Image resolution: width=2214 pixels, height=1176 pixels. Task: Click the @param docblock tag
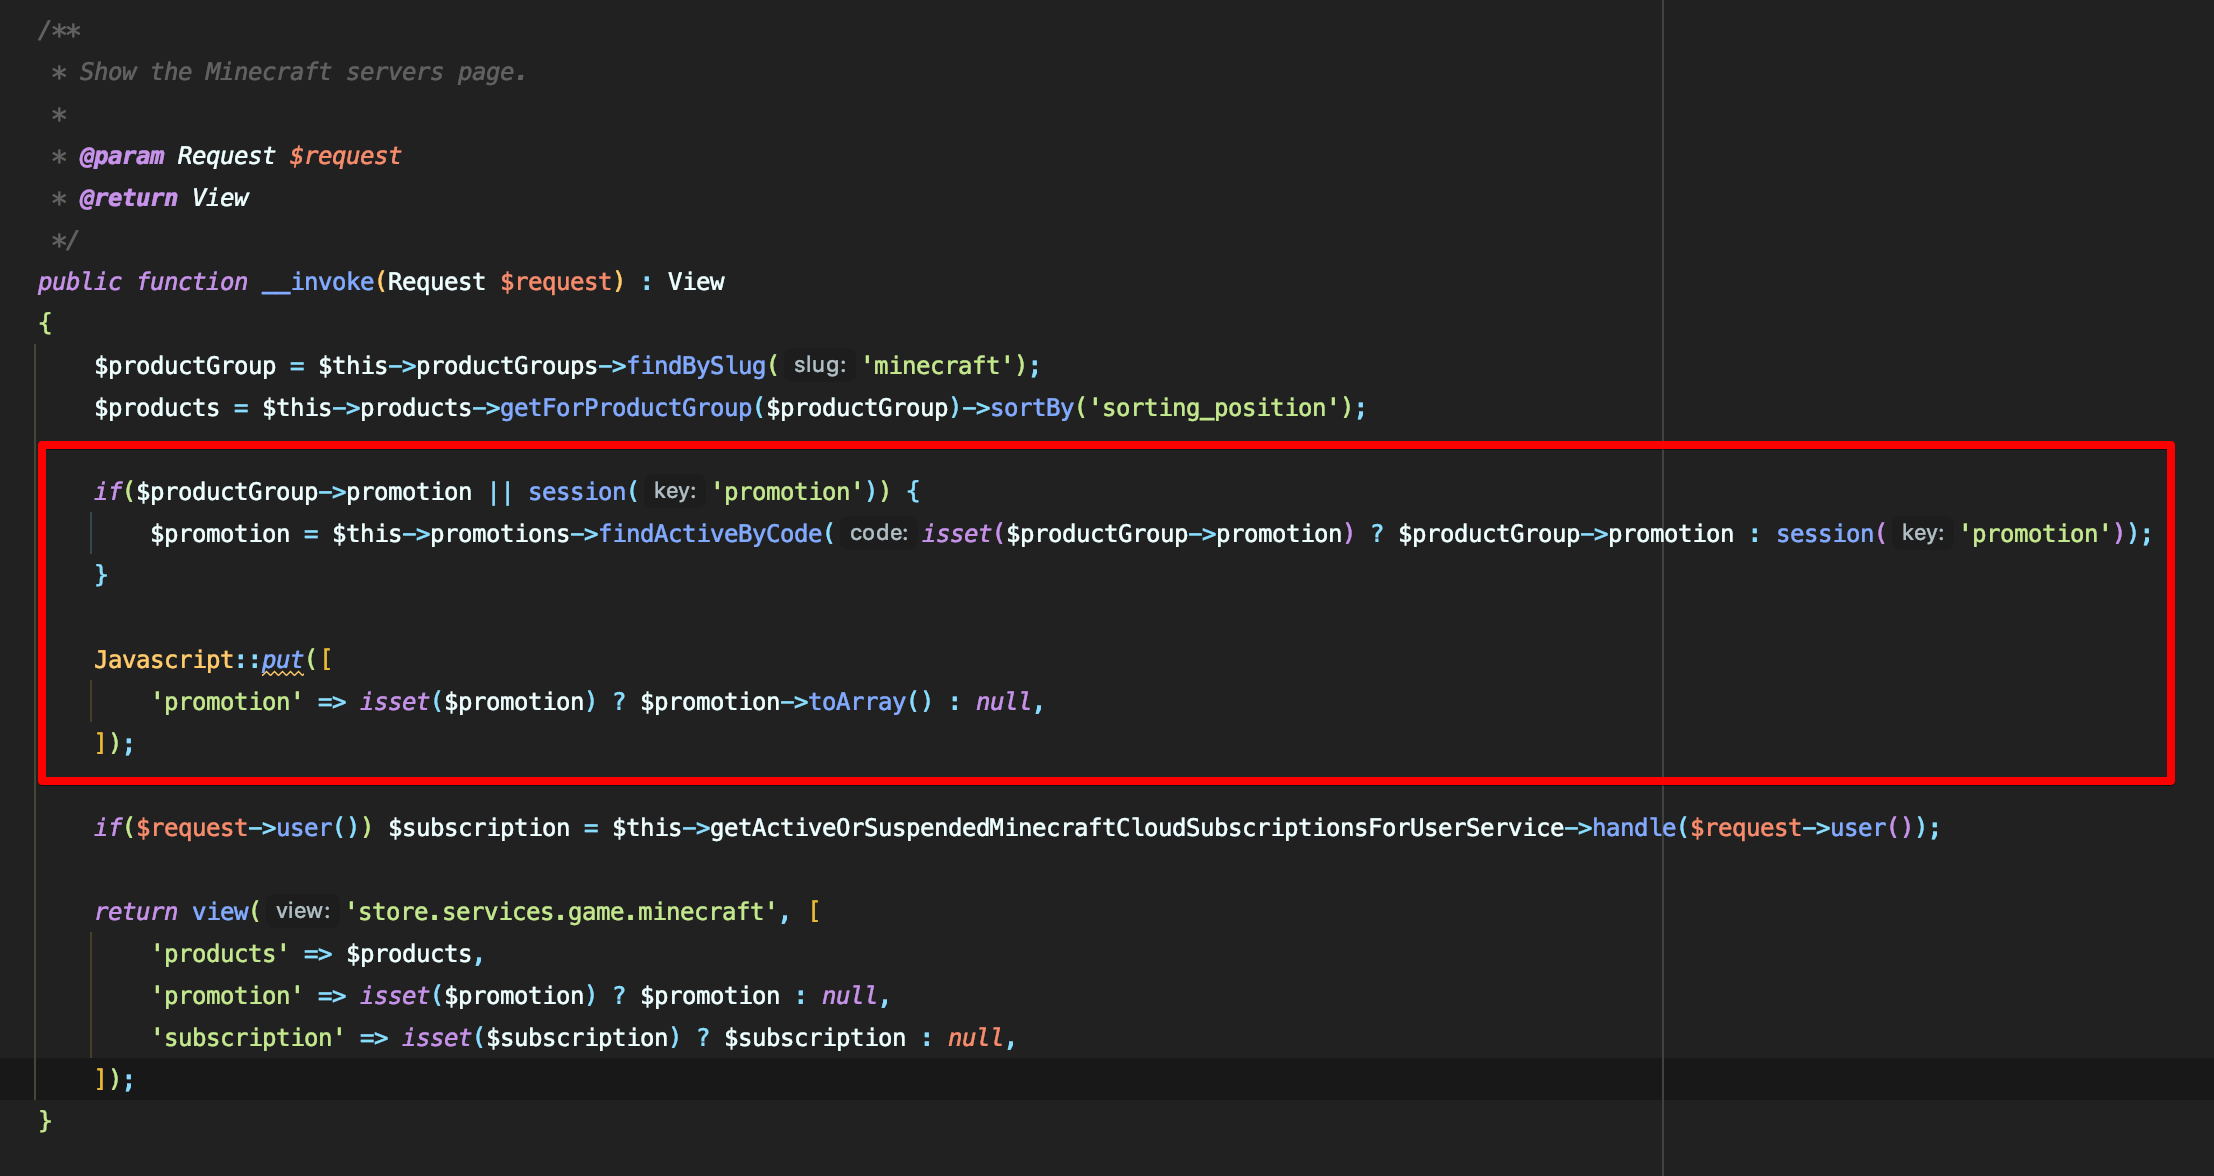click(x=121, y=156)
